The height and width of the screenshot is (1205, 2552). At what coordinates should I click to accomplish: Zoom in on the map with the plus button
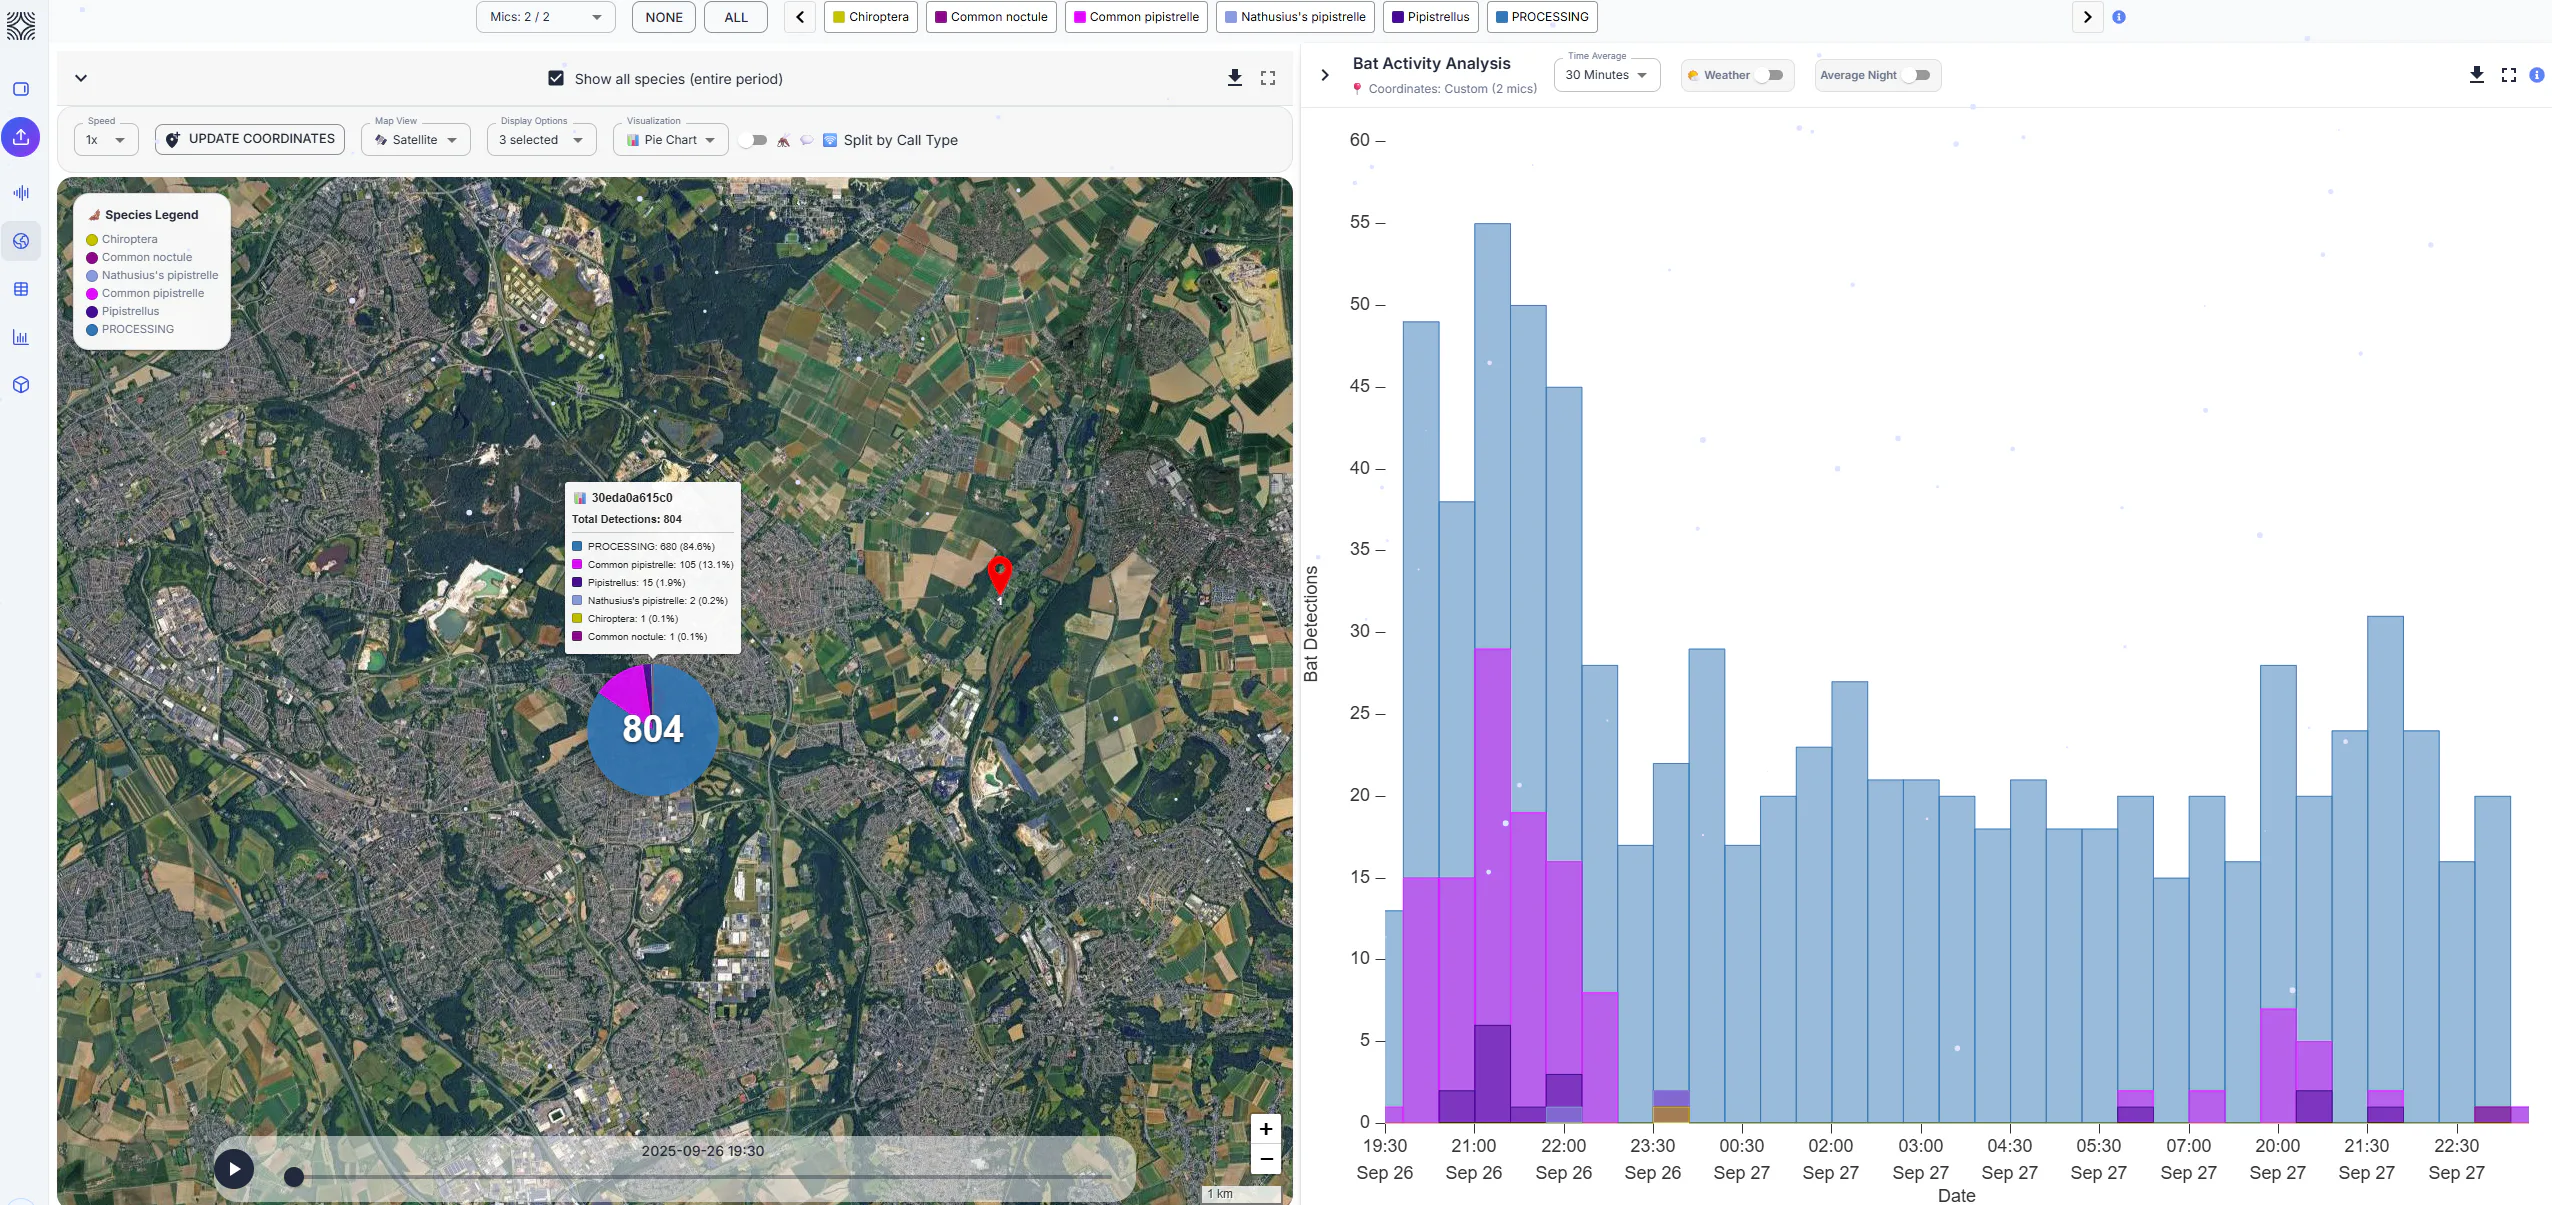tap(1266, 1129)
